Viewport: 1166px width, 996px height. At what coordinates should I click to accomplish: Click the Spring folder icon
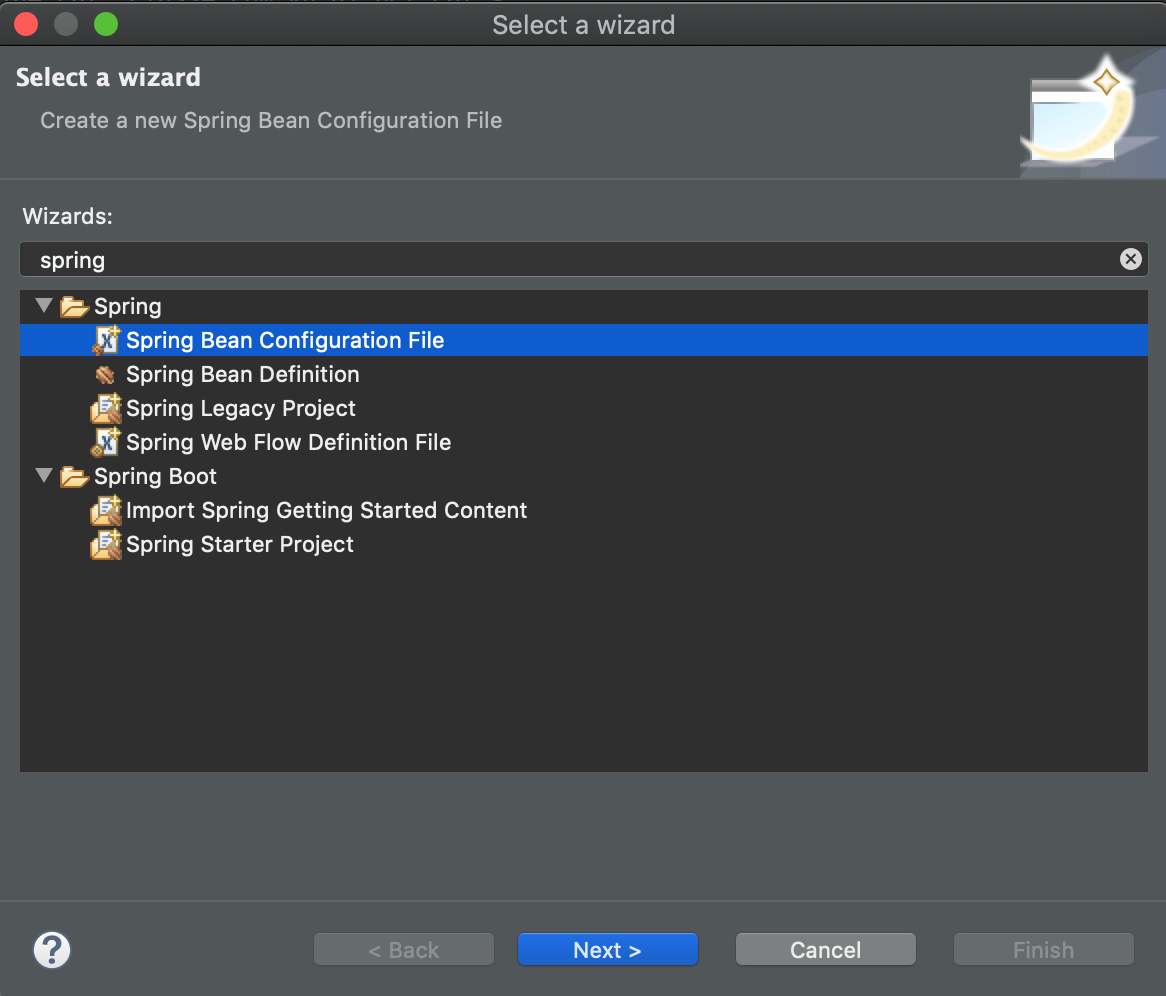[74, 306]
